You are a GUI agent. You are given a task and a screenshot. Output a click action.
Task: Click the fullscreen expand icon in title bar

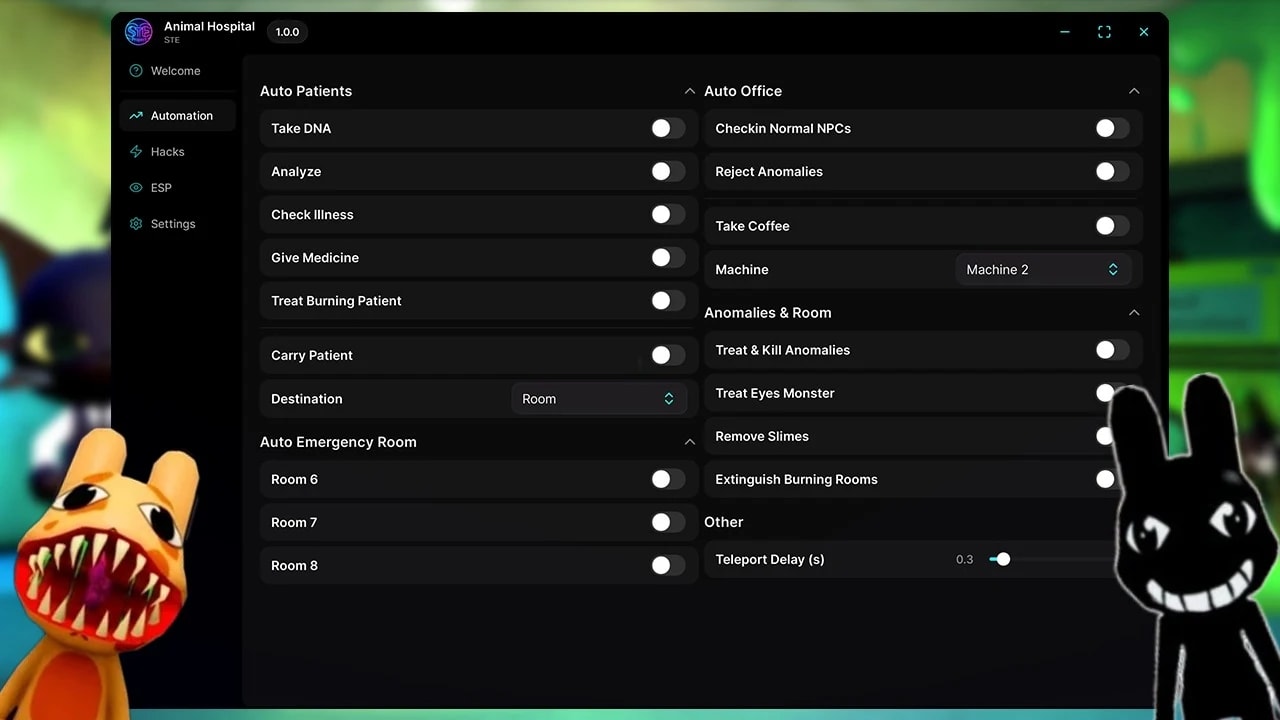click(x=1104, y=32)
